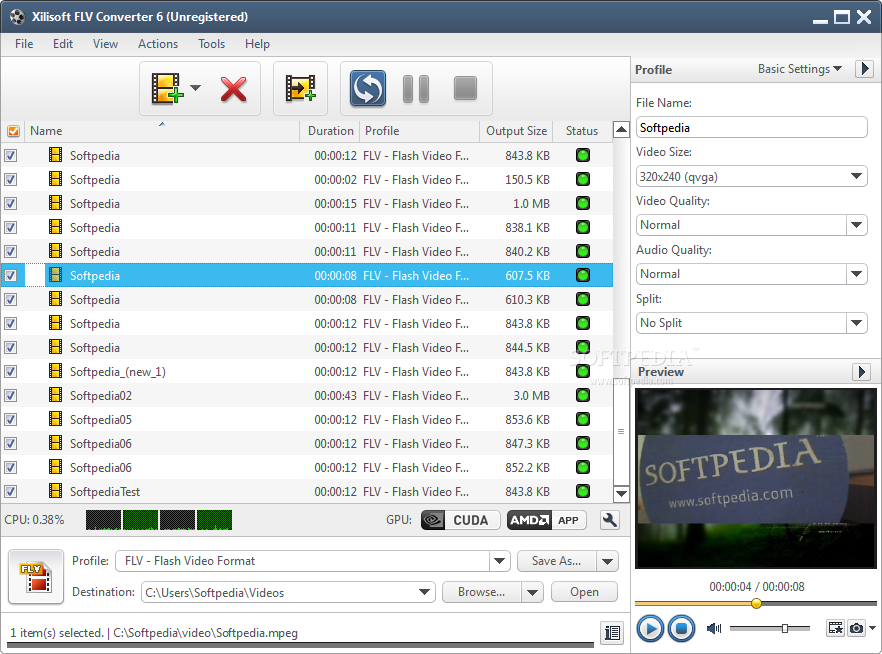Uncheck the 1.0 MB row checkbox
The height and width of the screenshot is (654, 882).
pyautogui.click(x=11, y=204)
